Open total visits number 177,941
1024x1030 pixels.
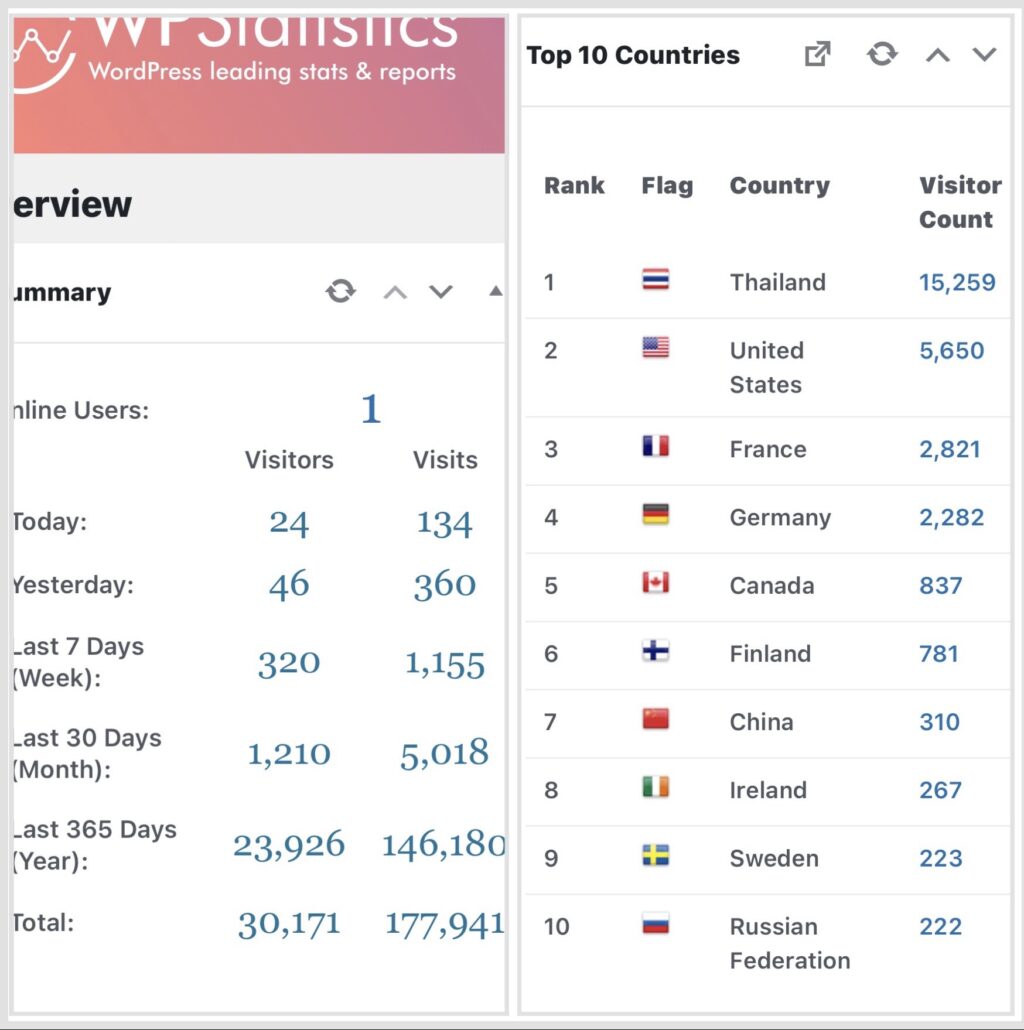tap(444, 924)
